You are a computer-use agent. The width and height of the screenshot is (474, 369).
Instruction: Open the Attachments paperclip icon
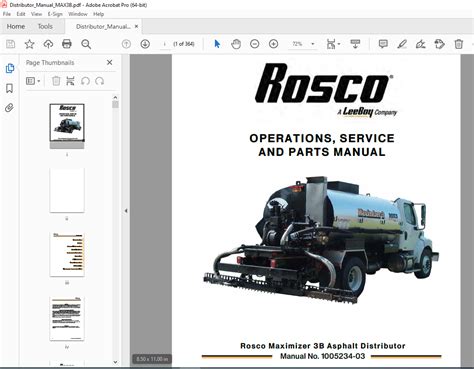point(10,108)
